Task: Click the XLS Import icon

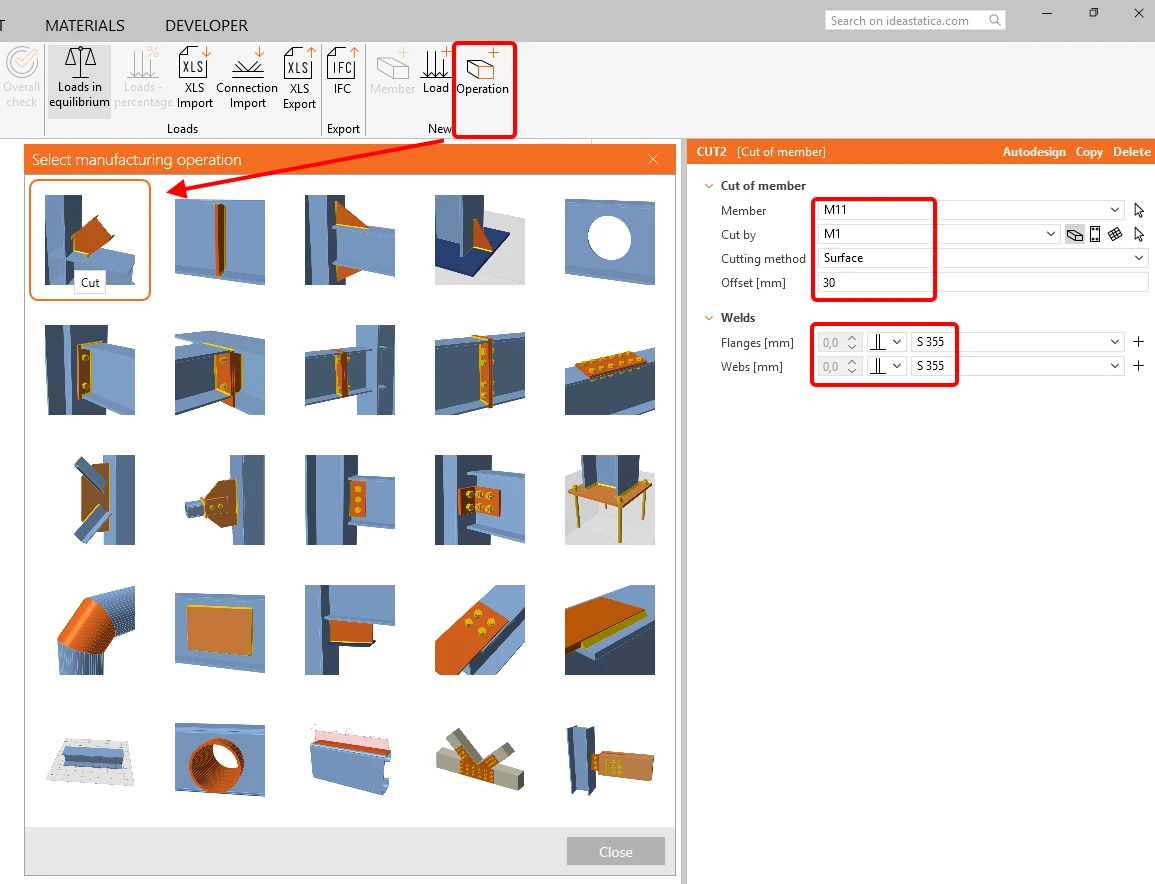Action: point(194,78)
